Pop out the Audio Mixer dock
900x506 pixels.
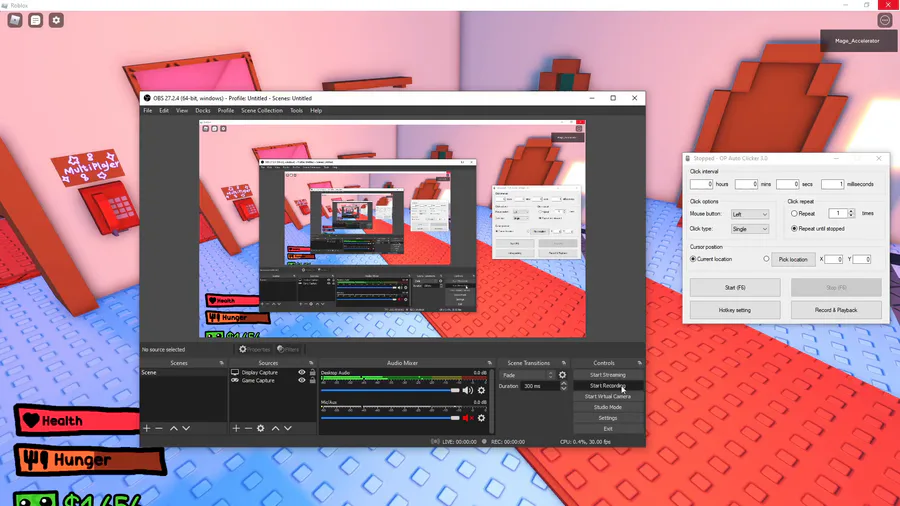click(490, 363)
